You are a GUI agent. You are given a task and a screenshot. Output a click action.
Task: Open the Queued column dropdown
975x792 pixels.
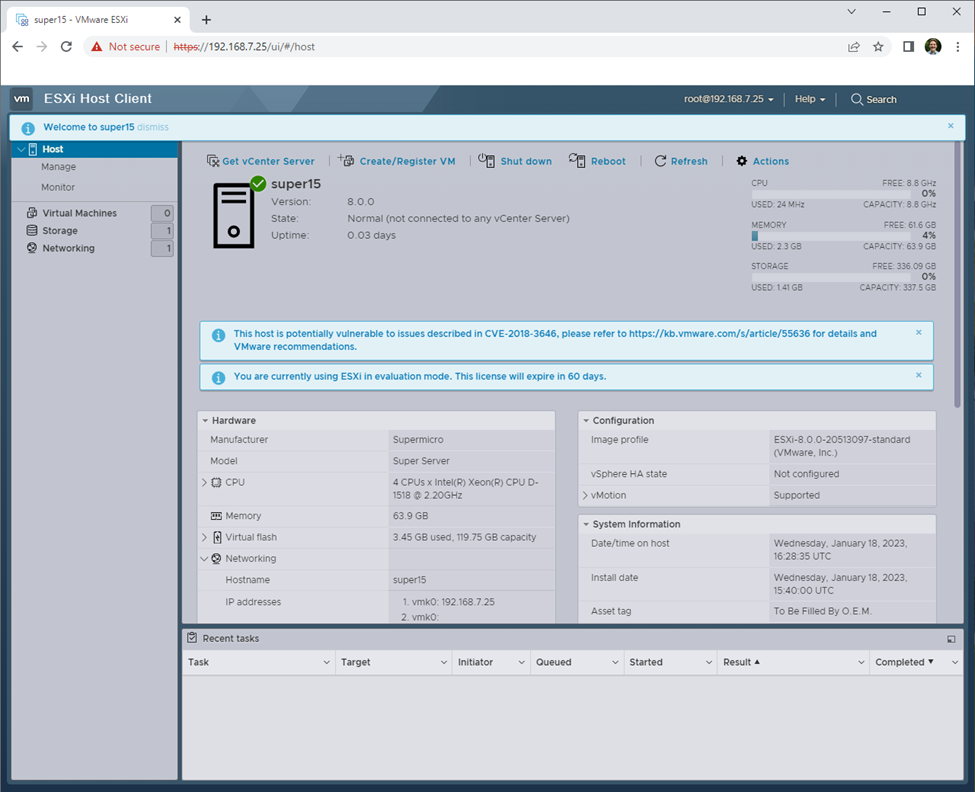(615, 663)
